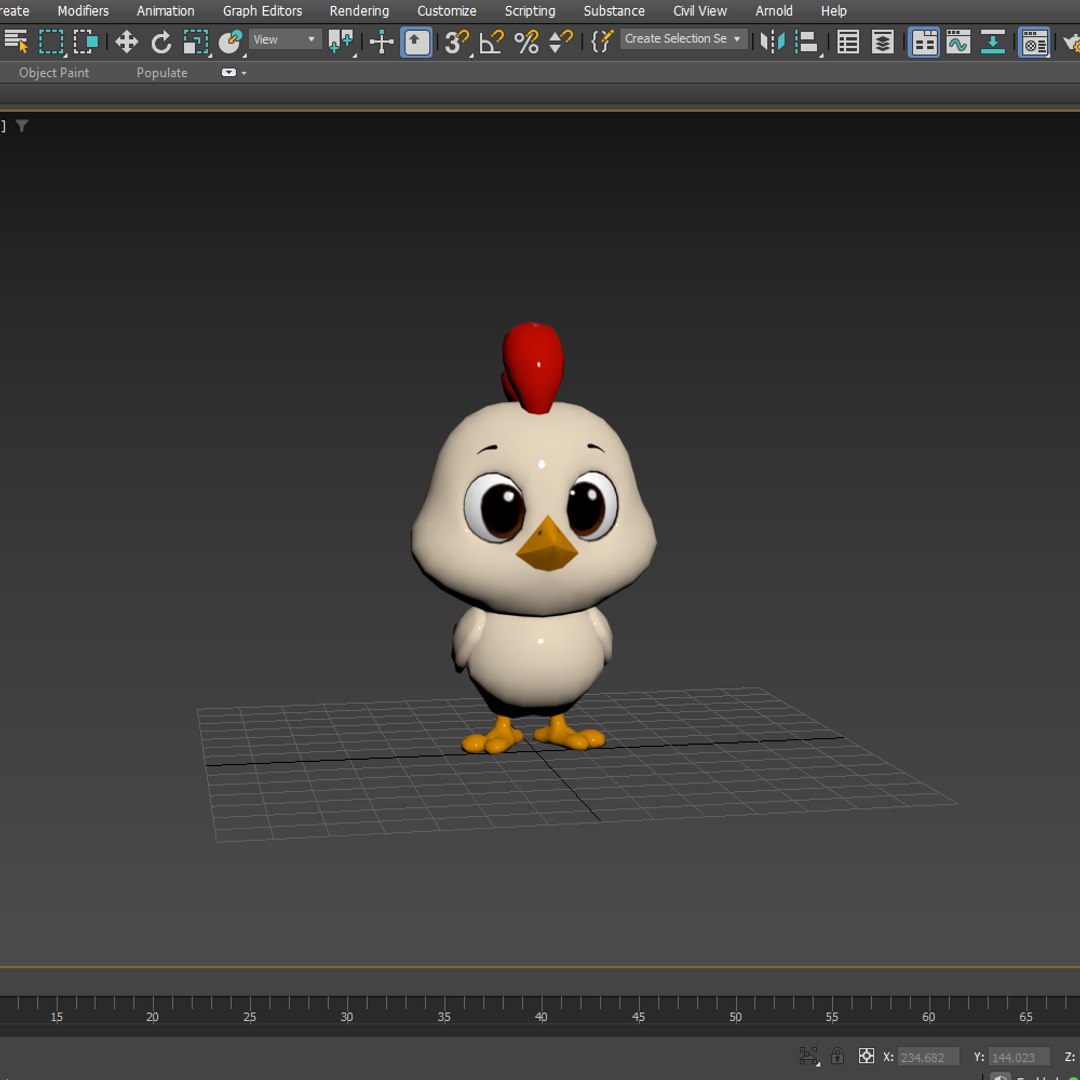Open the Arnold menu
This screenshot has height=1080, width=1080.
(x=773, y=11)
